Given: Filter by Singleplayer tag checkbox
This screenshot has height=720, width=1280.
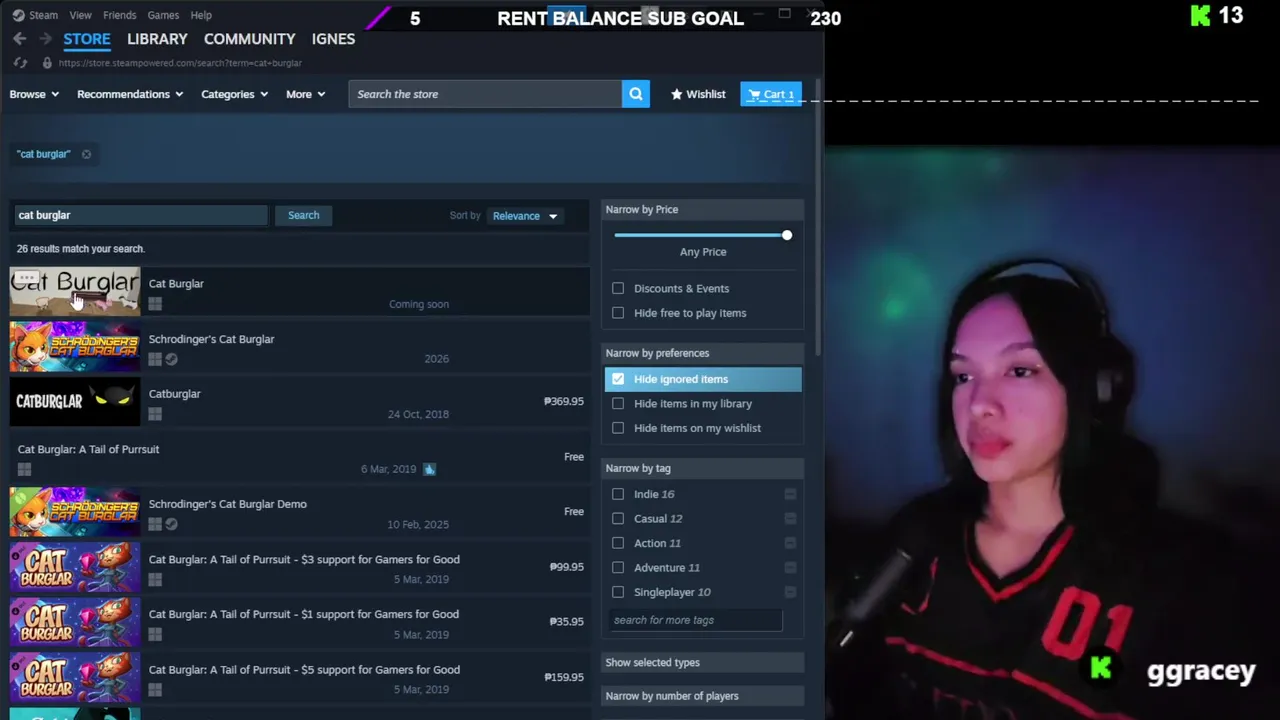Looking at the screenshot, I should 618,592.
